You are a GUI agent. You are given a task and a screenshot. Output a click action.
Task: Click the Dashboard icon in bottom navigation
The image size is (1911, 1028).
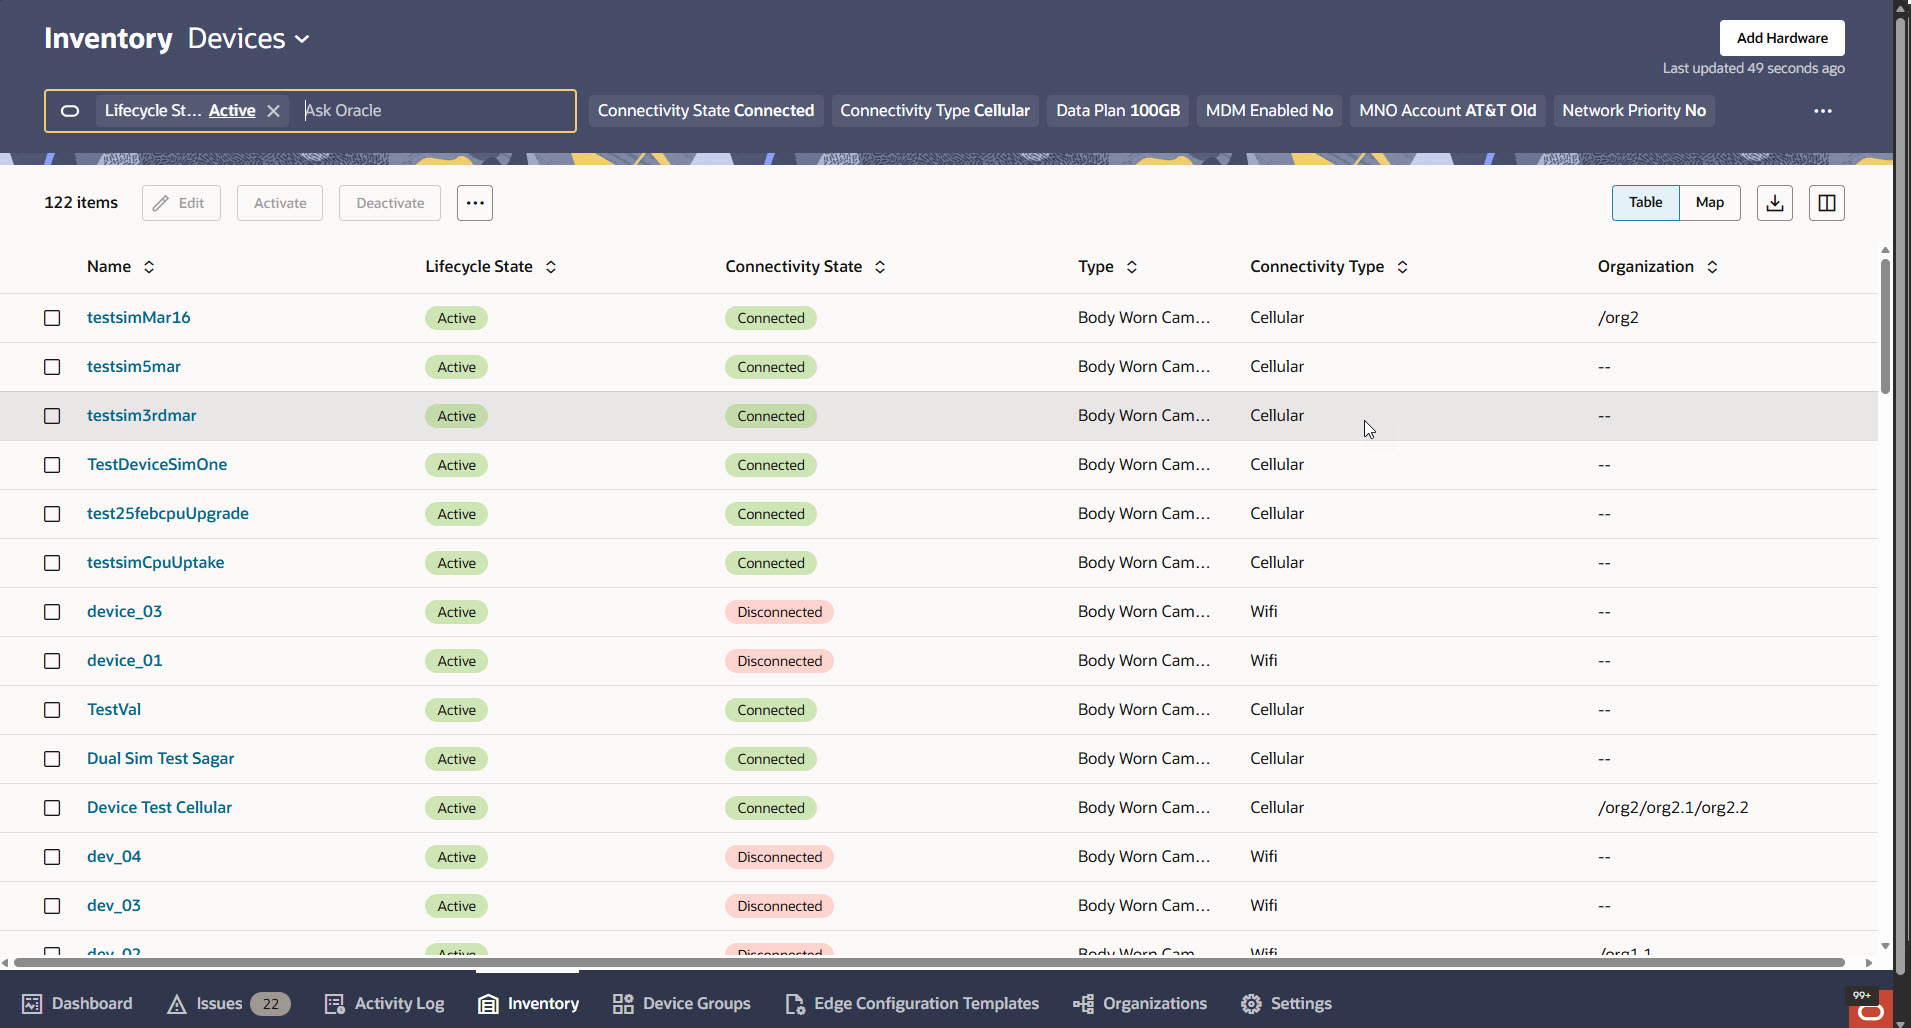(32, 1004)
